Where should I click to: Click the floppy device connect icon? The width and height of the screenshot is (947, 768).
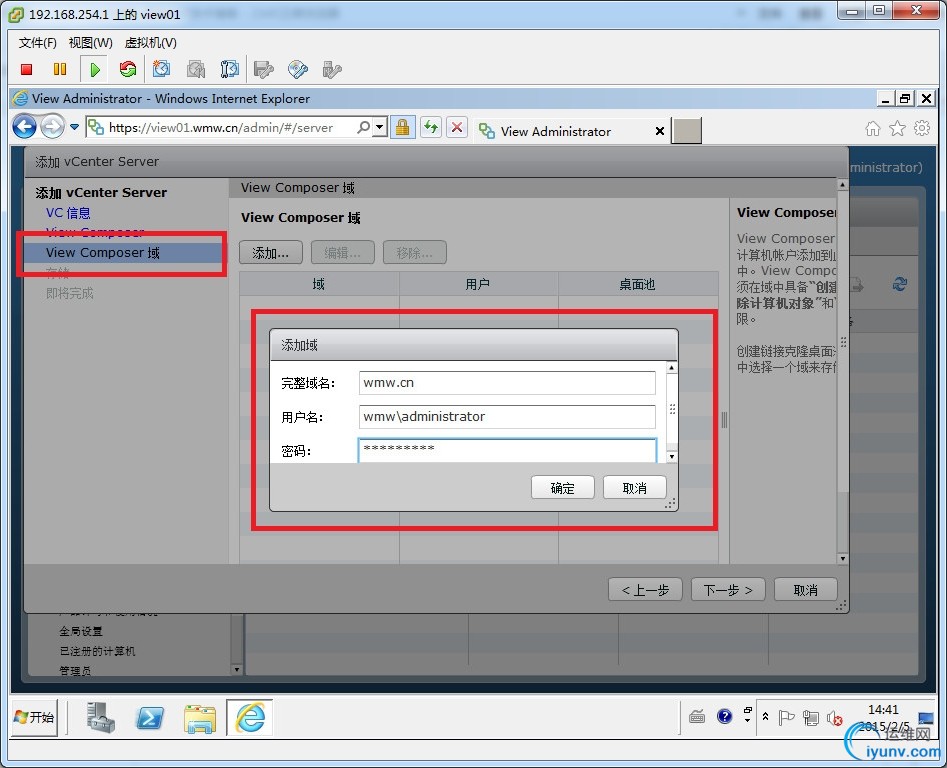(264, 69)
